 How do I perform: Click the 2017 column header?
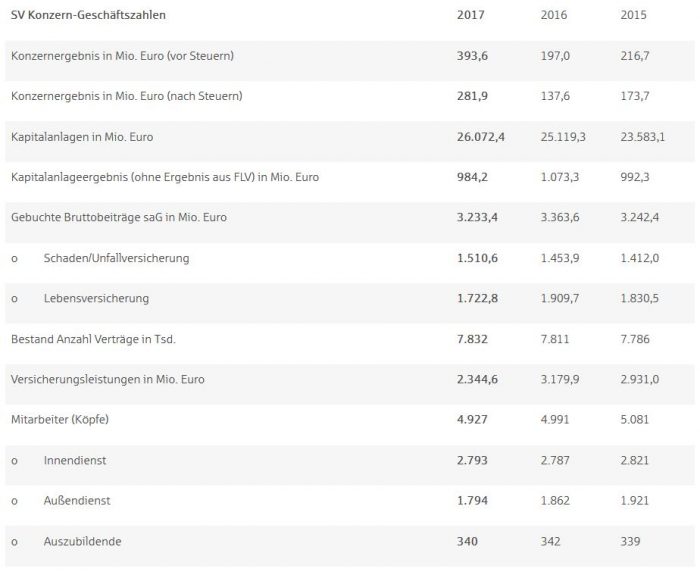470,16
